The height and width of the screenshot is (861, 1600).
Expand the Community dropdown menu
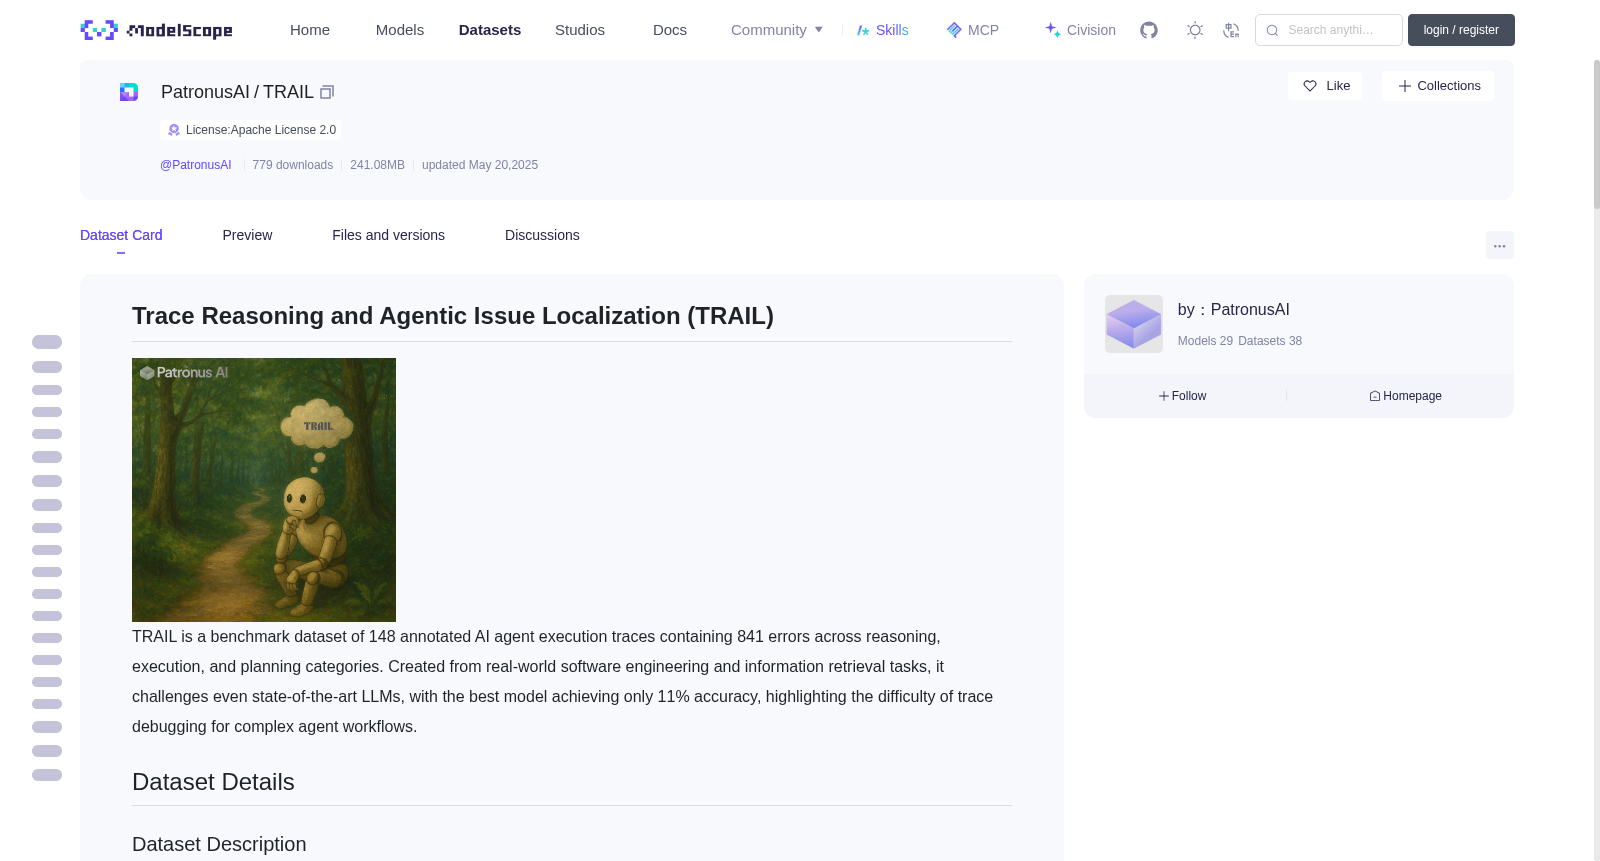click(777, 30)
